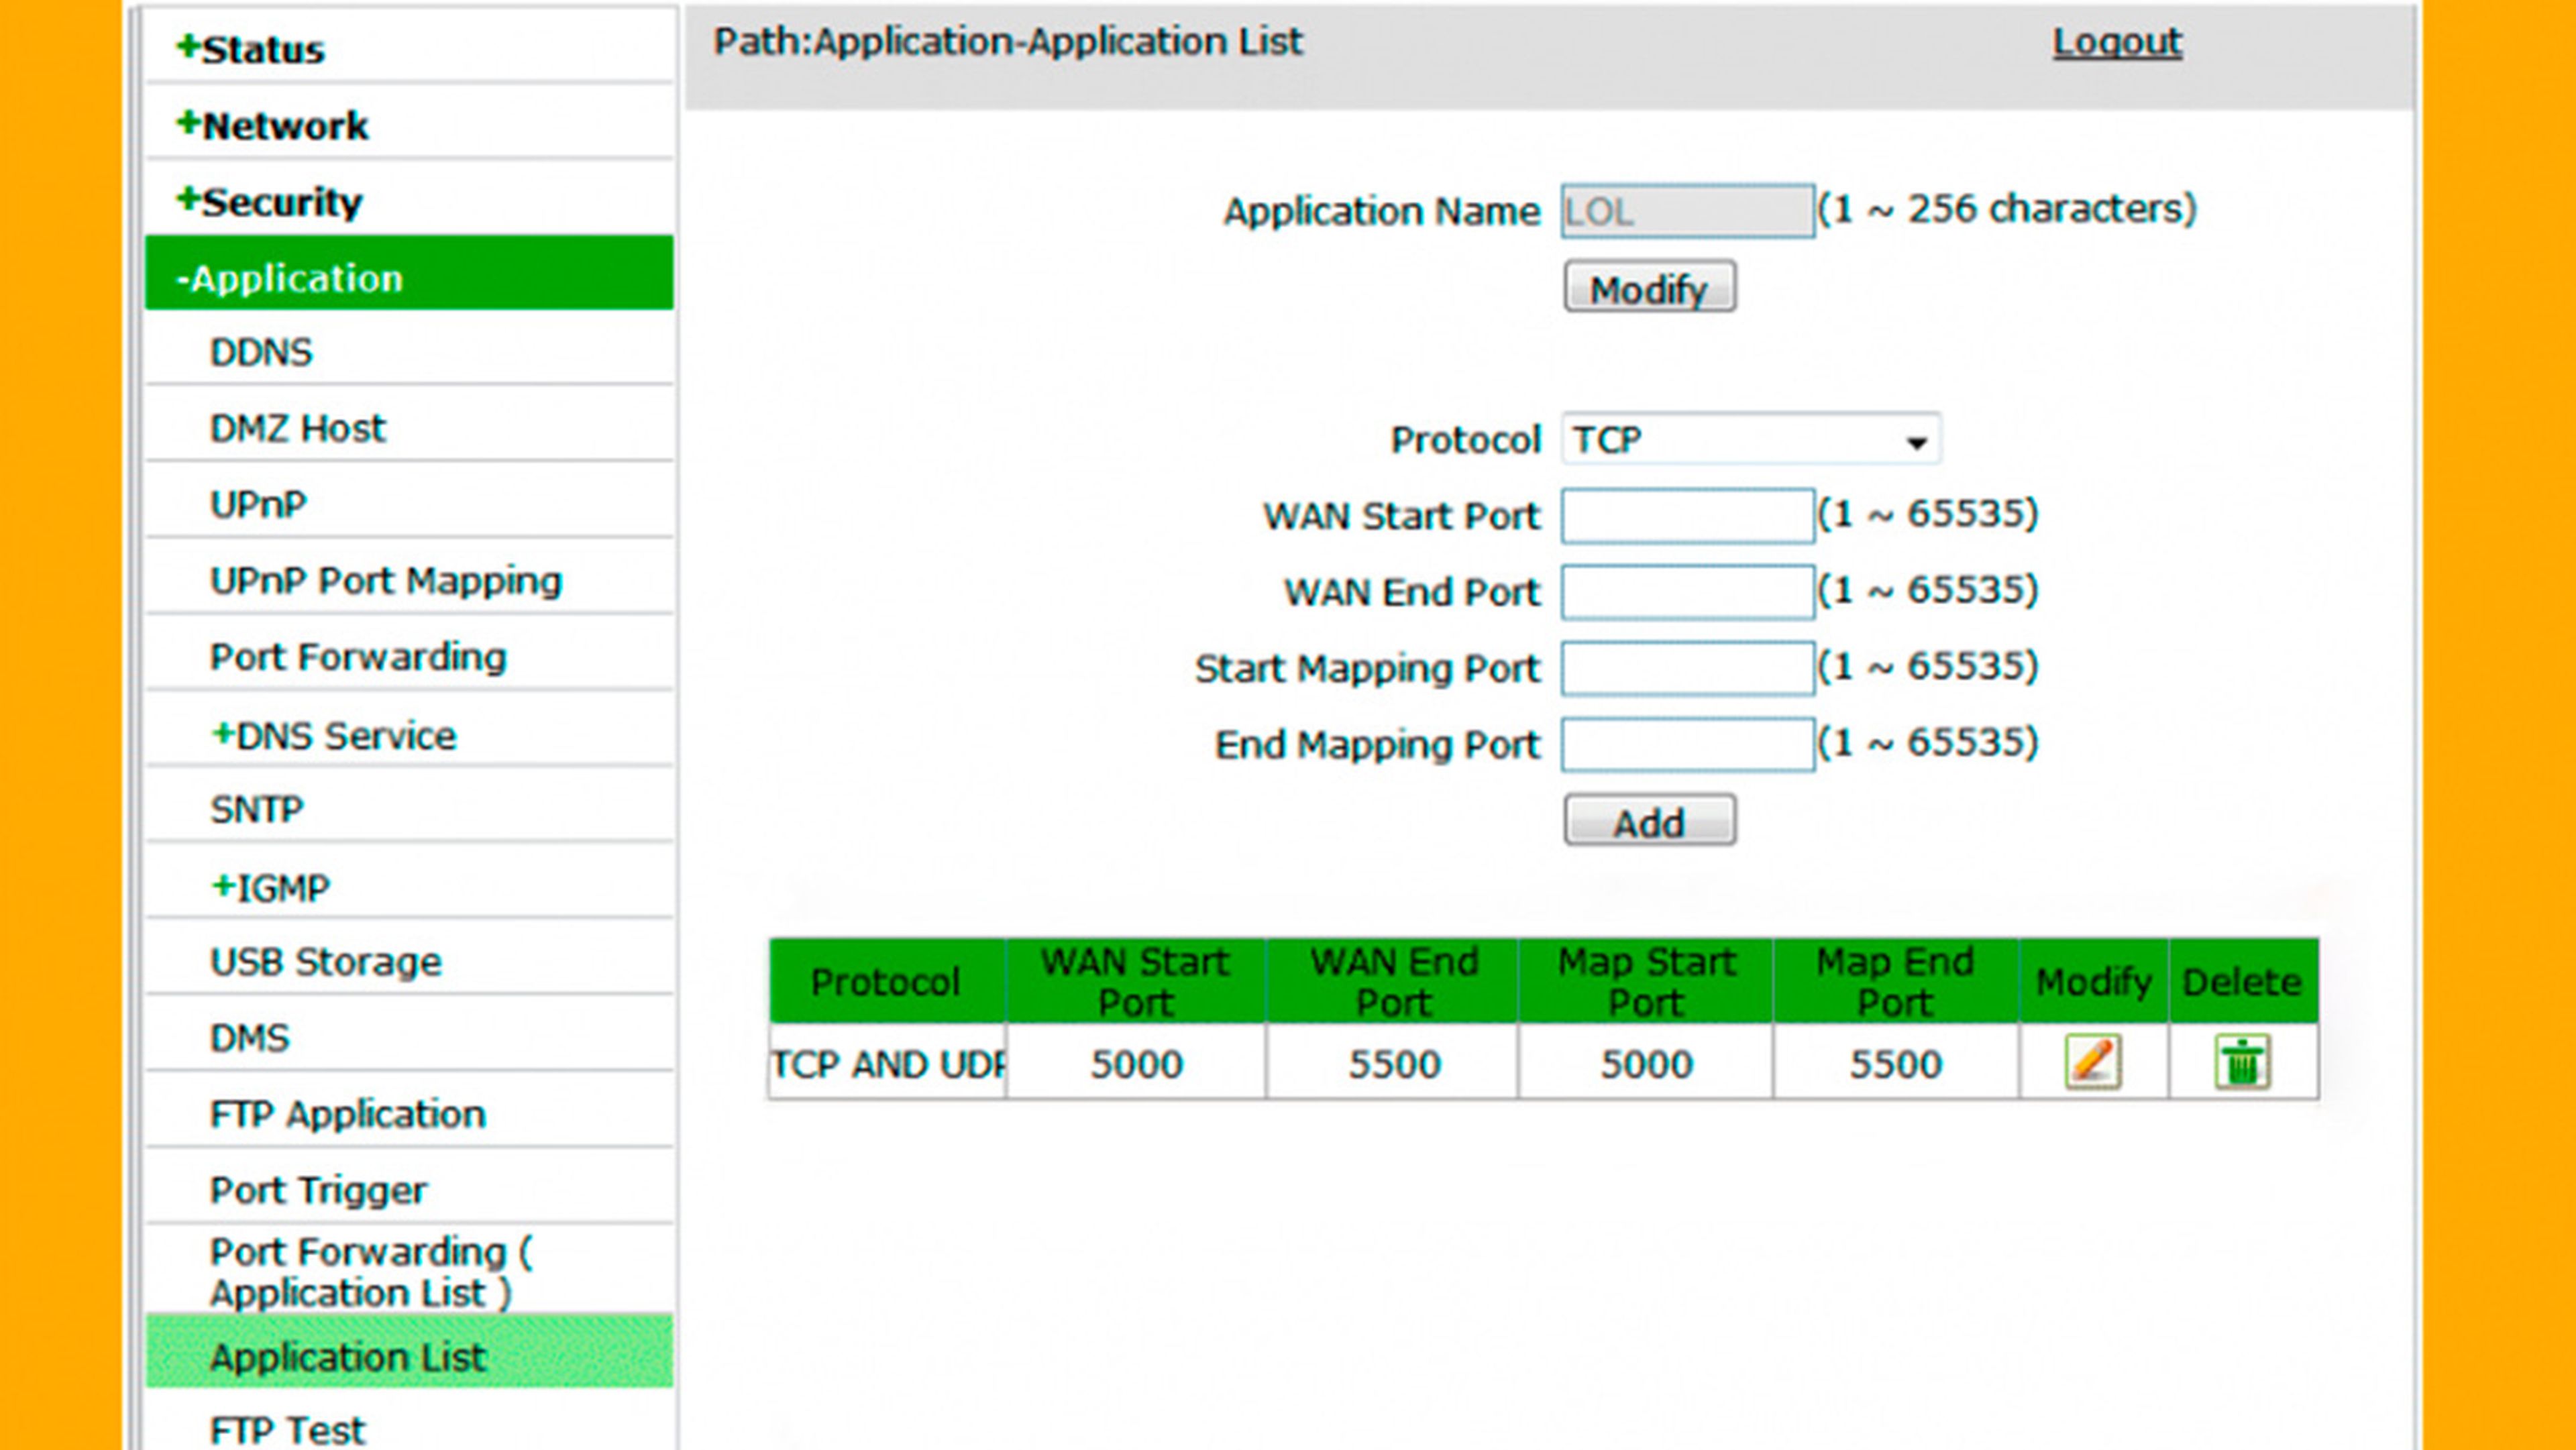
Task: Select the Port Forwarding menu item
Action: click(358, 657)
